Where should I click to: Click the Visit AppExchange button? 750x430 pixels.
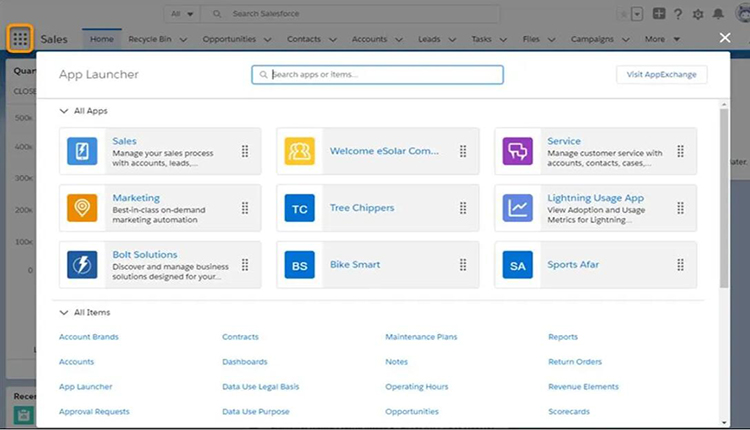[x=662, y=75]
